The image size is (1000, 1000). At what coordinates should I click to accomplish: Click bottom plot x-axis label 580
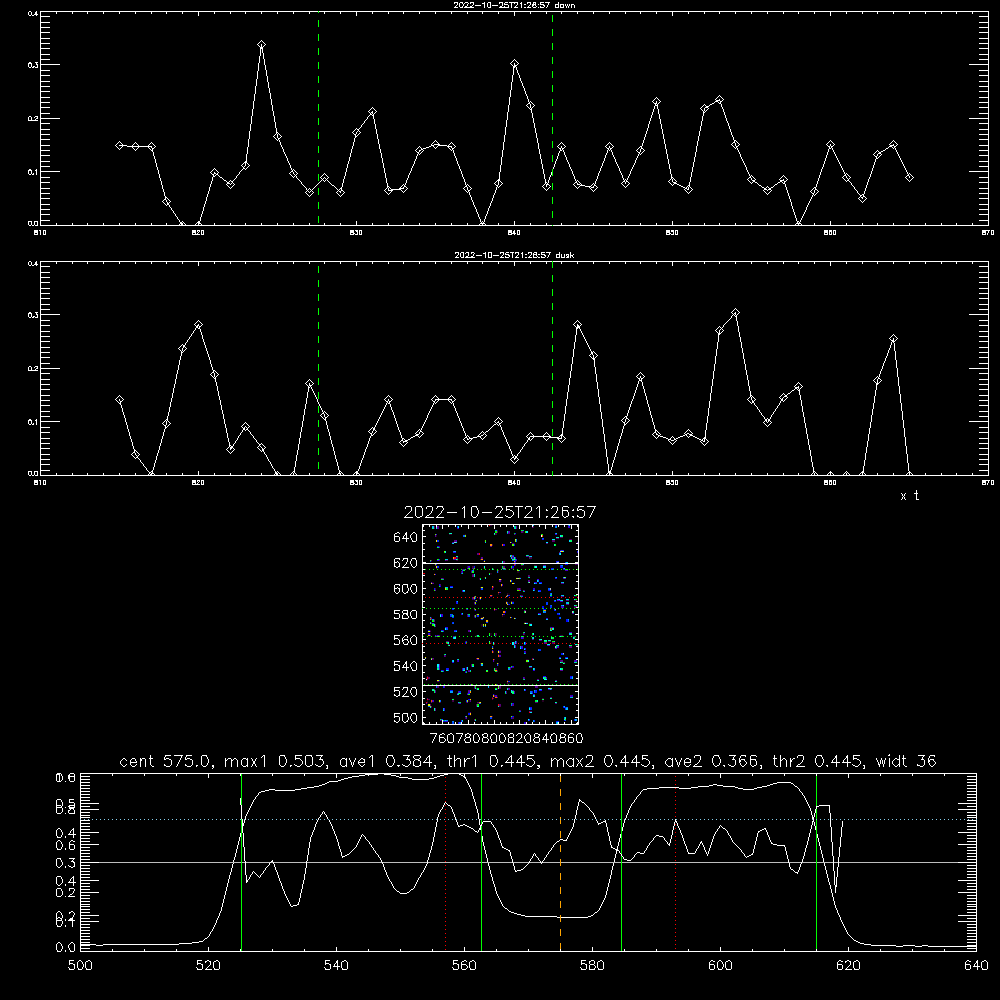point(592,966)
